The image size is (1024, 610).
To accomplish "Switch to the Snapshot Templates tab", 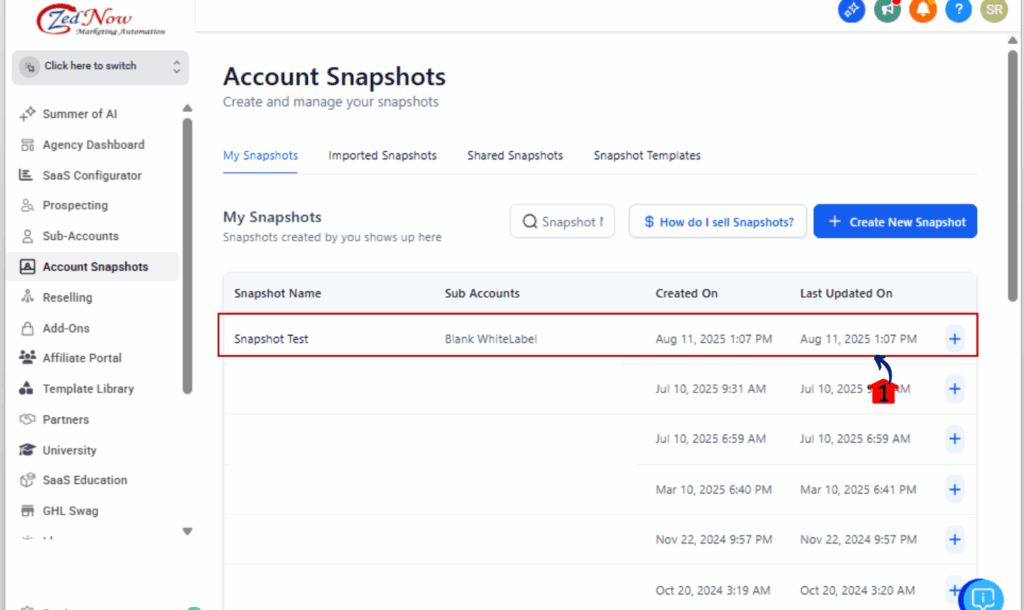I will (x=647, y=155).
